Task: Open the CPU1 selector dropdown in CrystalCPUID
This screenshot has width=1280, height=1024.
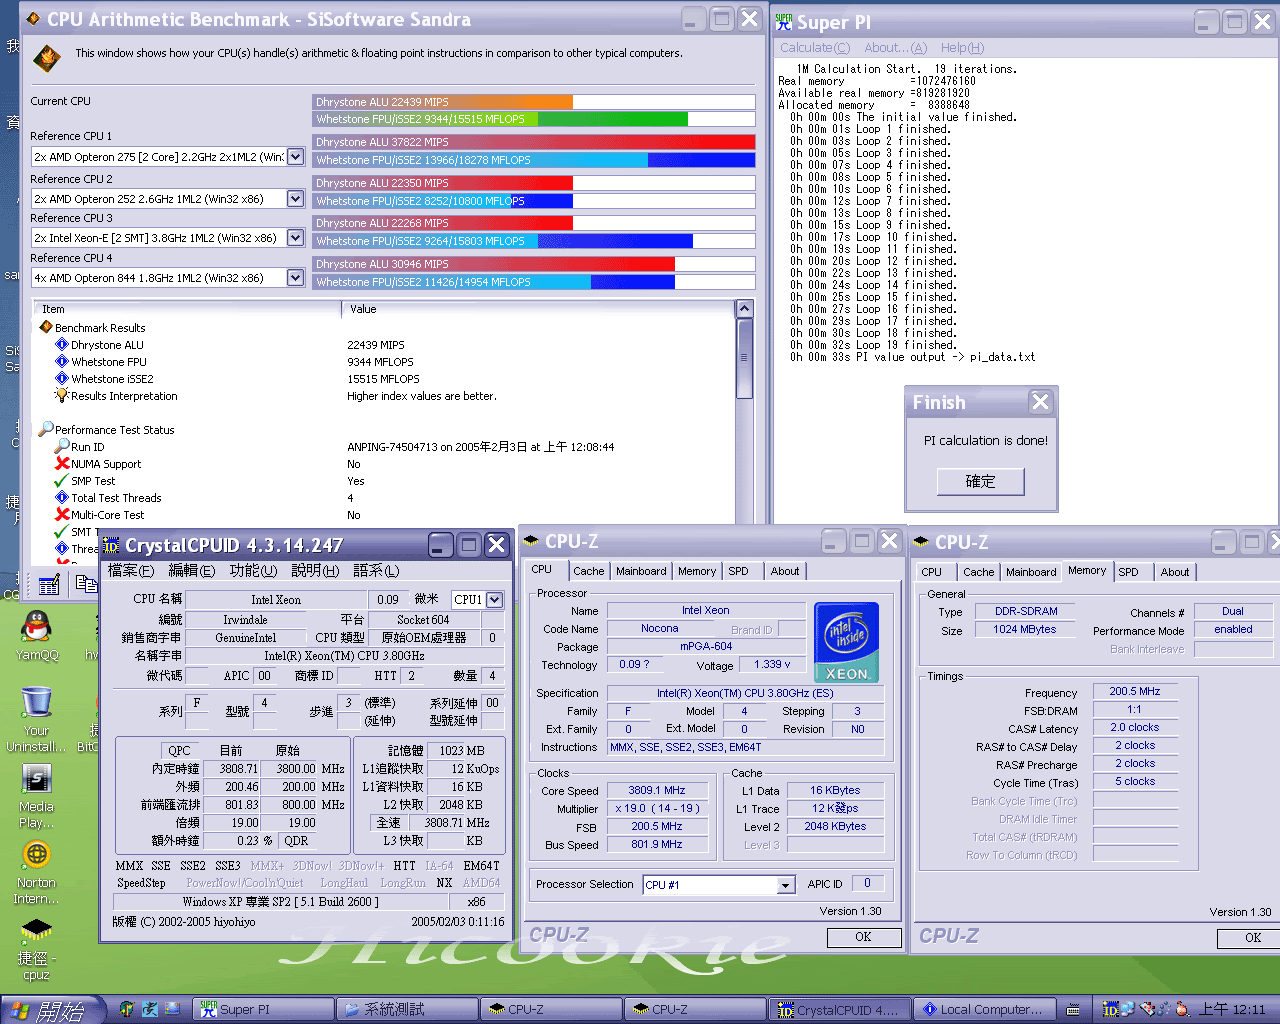Action: pos(494,599)
